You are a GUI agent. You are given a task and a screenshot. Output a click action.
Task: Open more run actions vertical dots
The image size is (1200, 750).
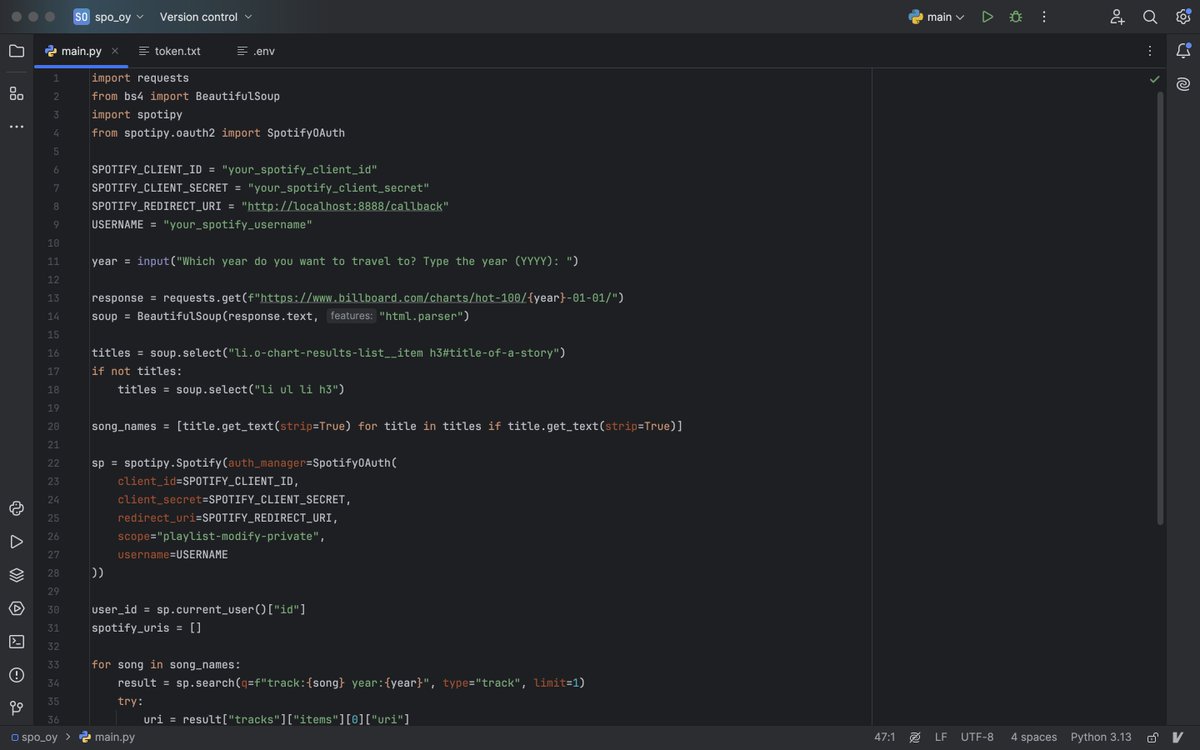1044,17
